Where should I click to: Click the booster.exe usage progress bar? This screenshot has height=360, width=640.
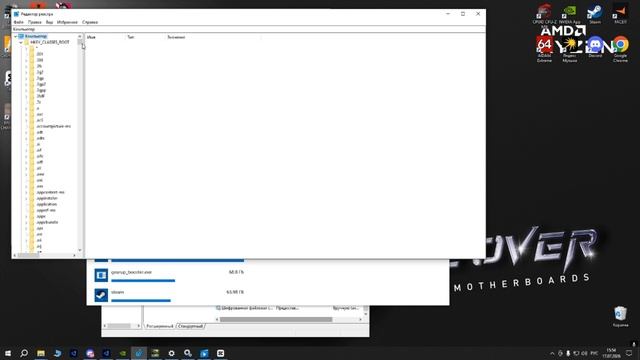pyautogui.click(x=143, y=281)
